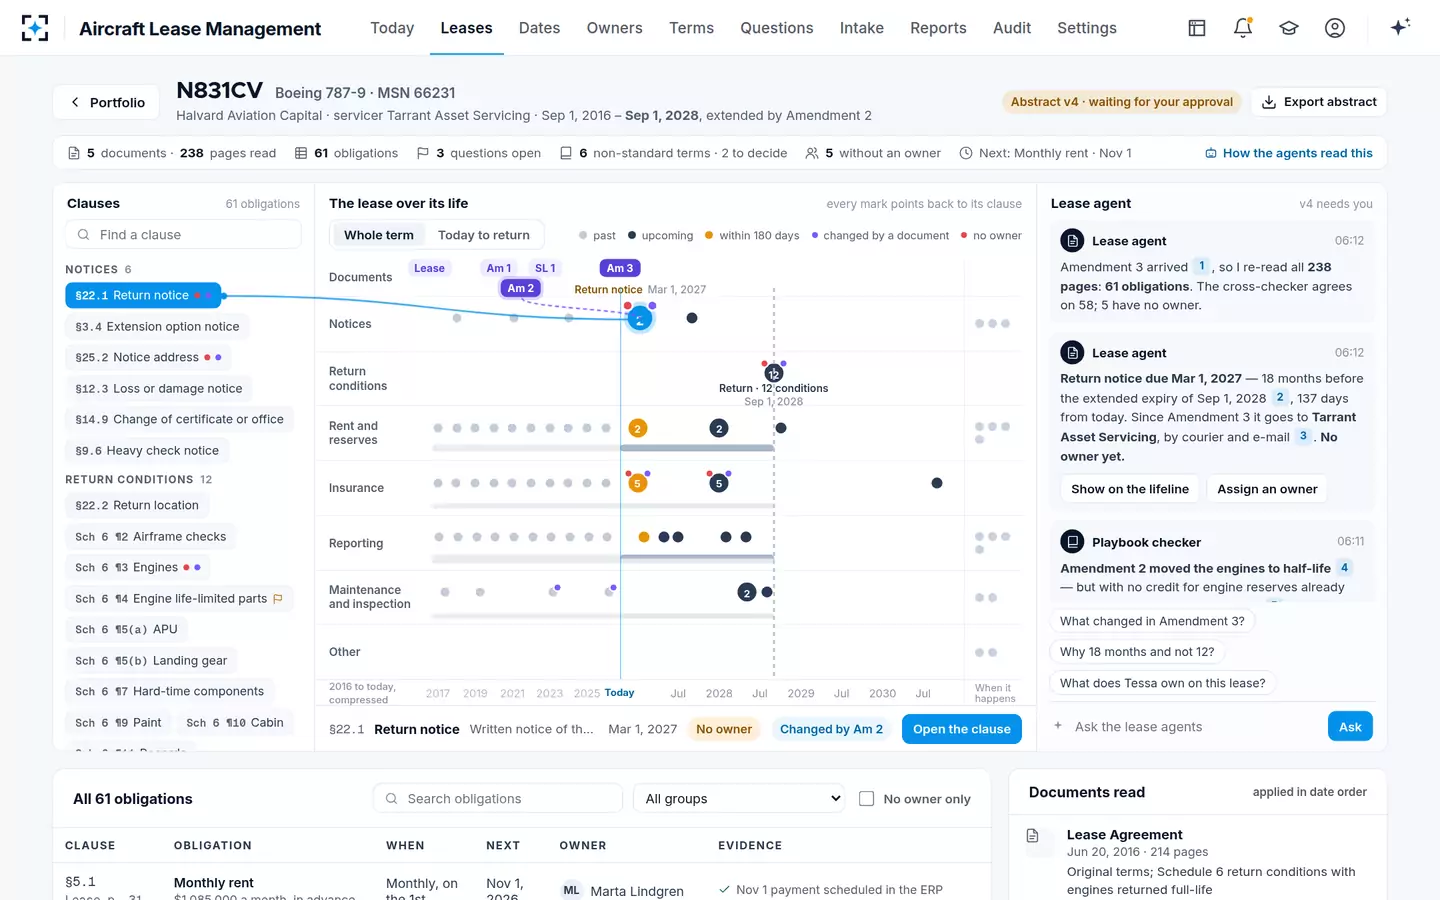Open the user profile icon
The image size is (1440, 900).
click(1335, 28)
